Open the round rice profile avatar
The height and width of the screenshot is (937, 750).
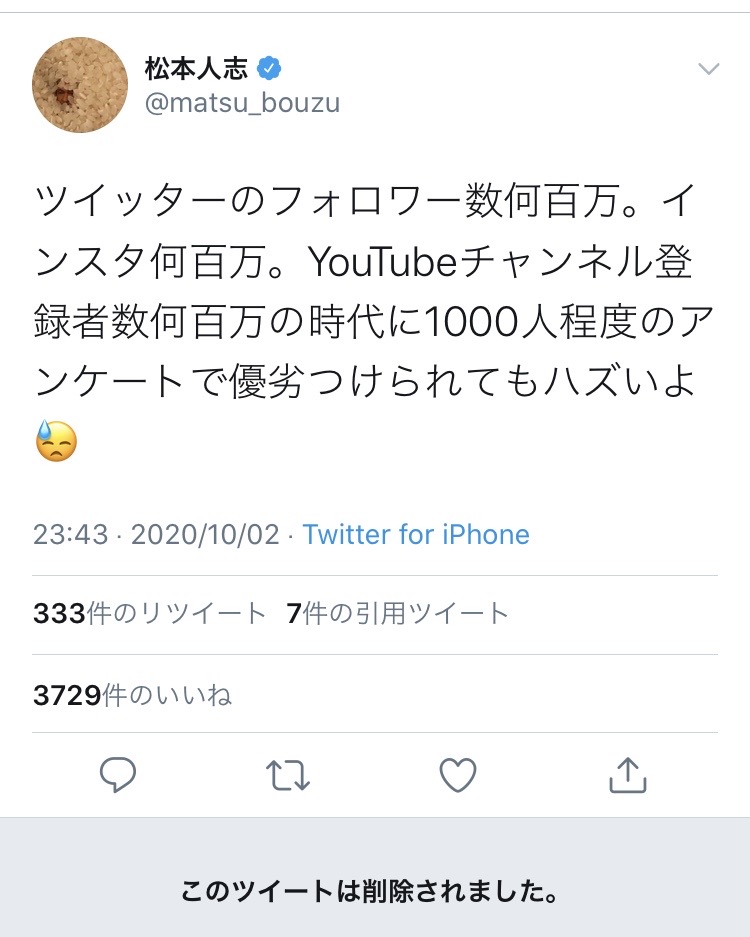tap(80, 85)
